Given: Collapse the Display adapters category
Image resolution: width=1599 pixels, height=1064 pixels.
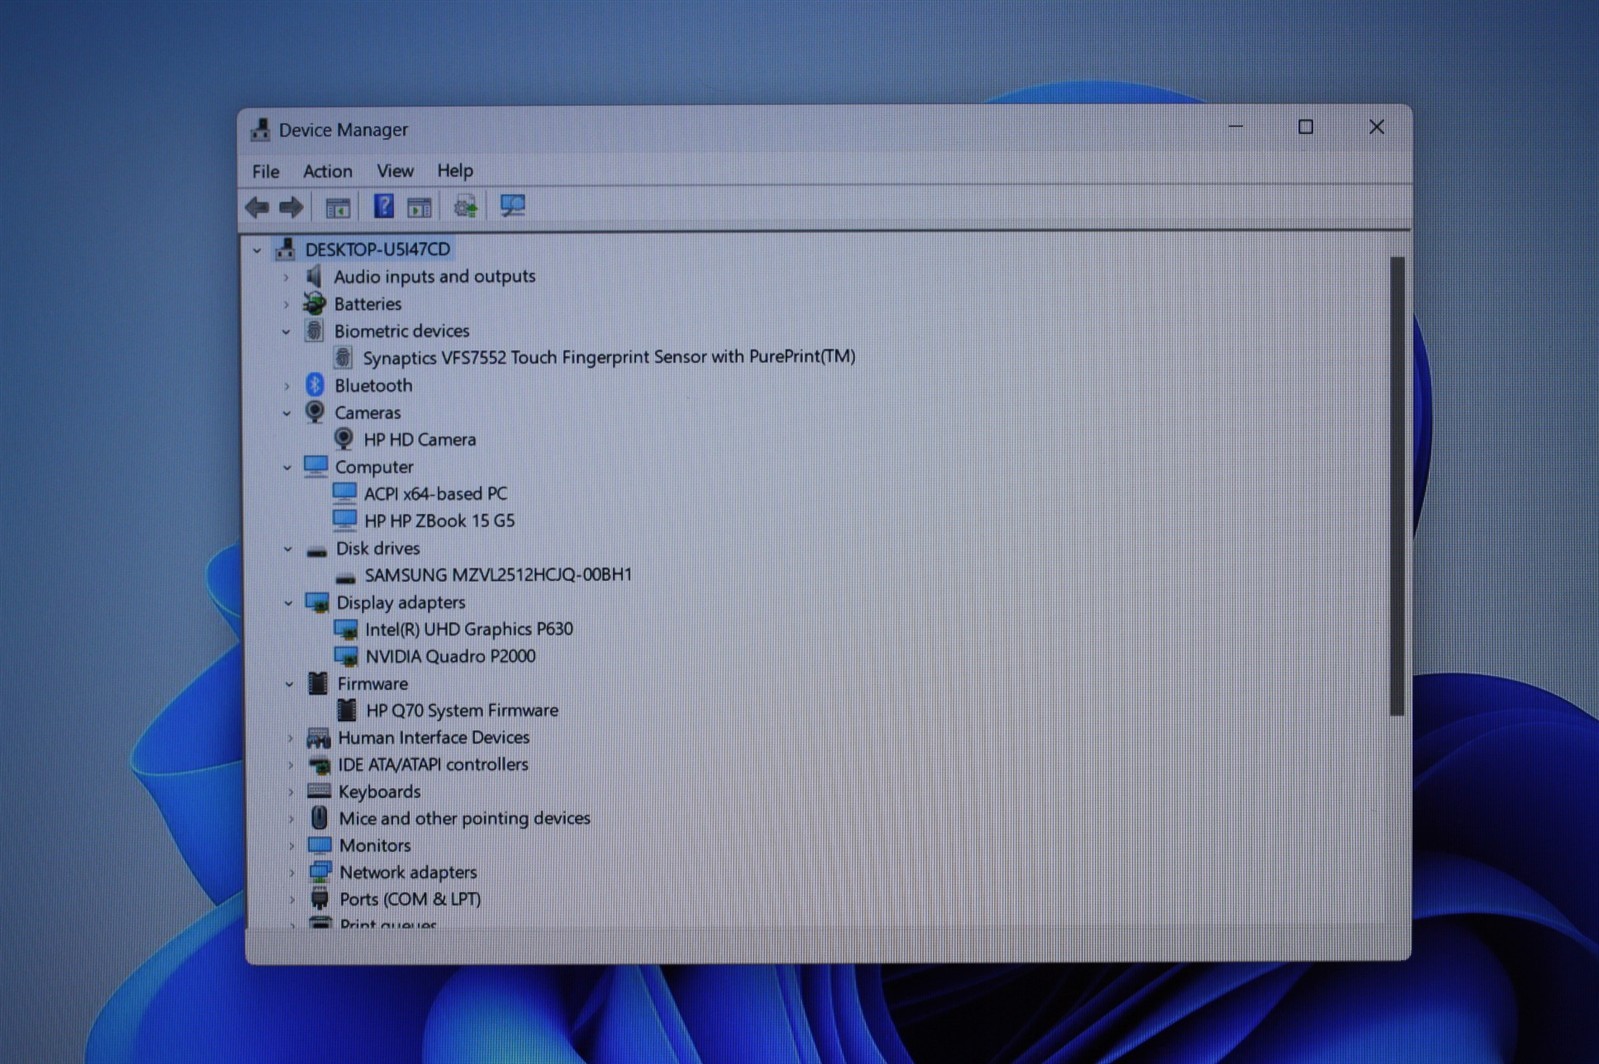Looking at the screenshot, I should 289,603.
